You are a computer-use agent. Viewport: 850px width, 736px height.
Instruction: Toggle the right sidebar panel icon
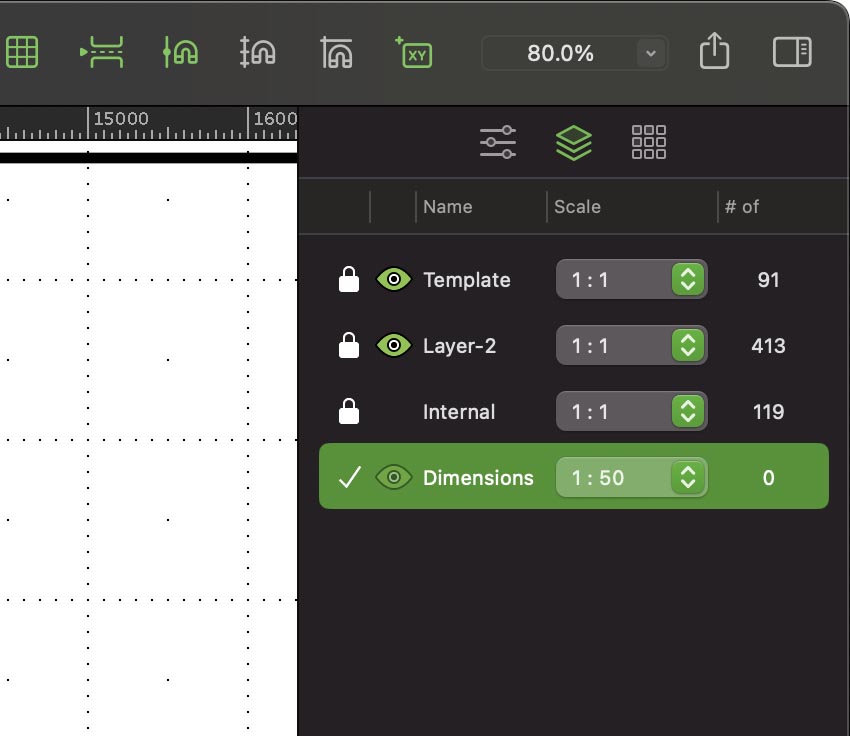(x=792, y=52)
